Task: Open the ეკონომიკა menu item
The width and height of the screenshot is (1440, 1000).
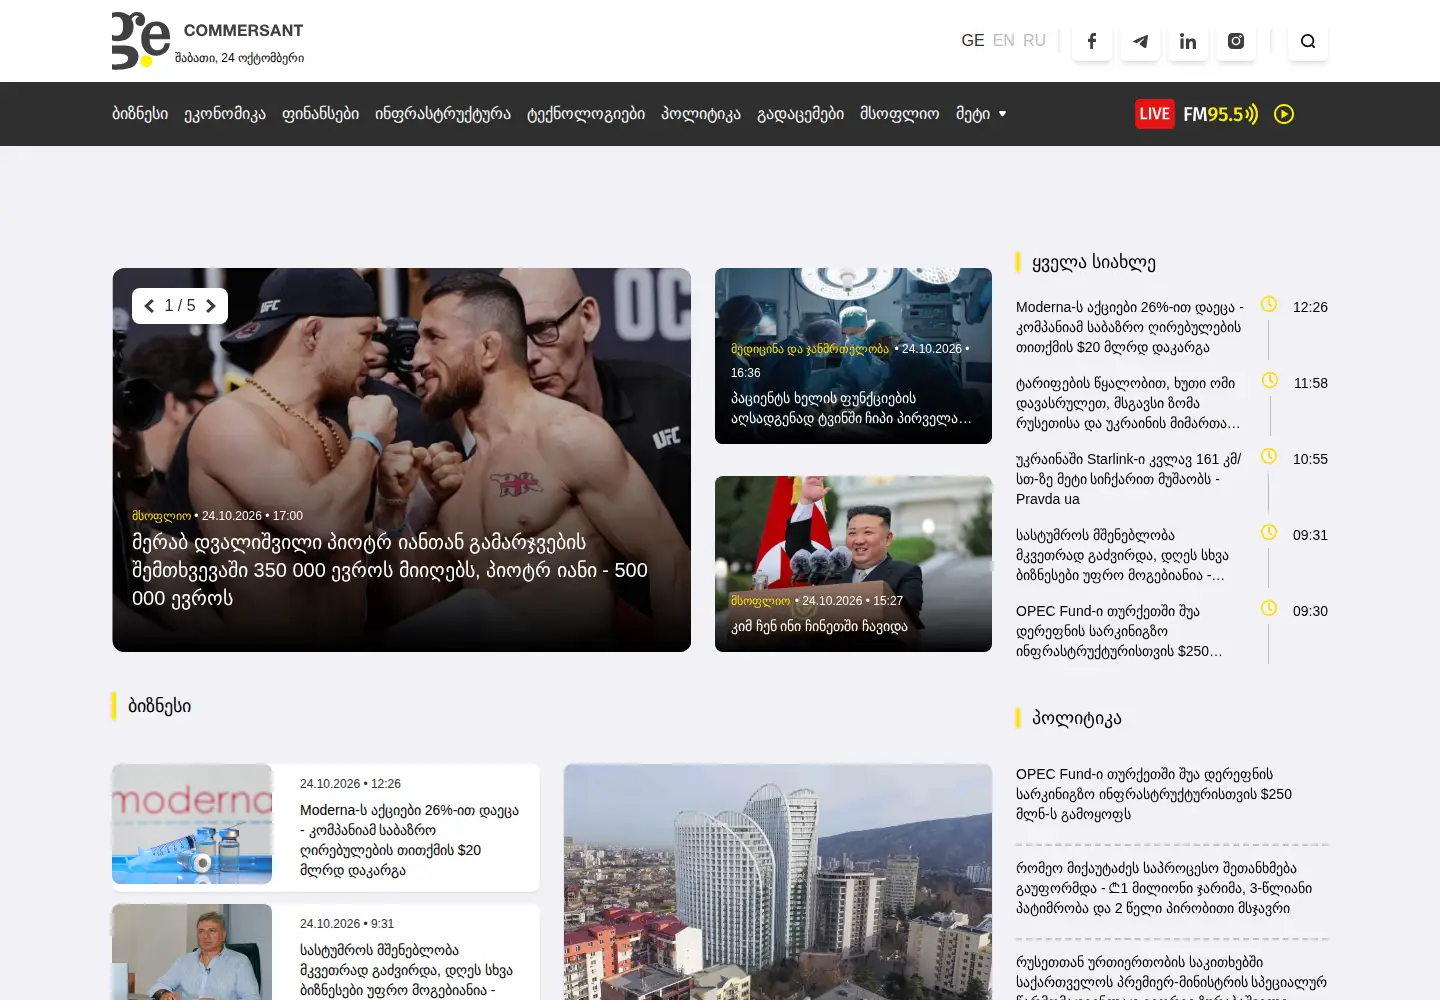Action: tap(225, 114)
